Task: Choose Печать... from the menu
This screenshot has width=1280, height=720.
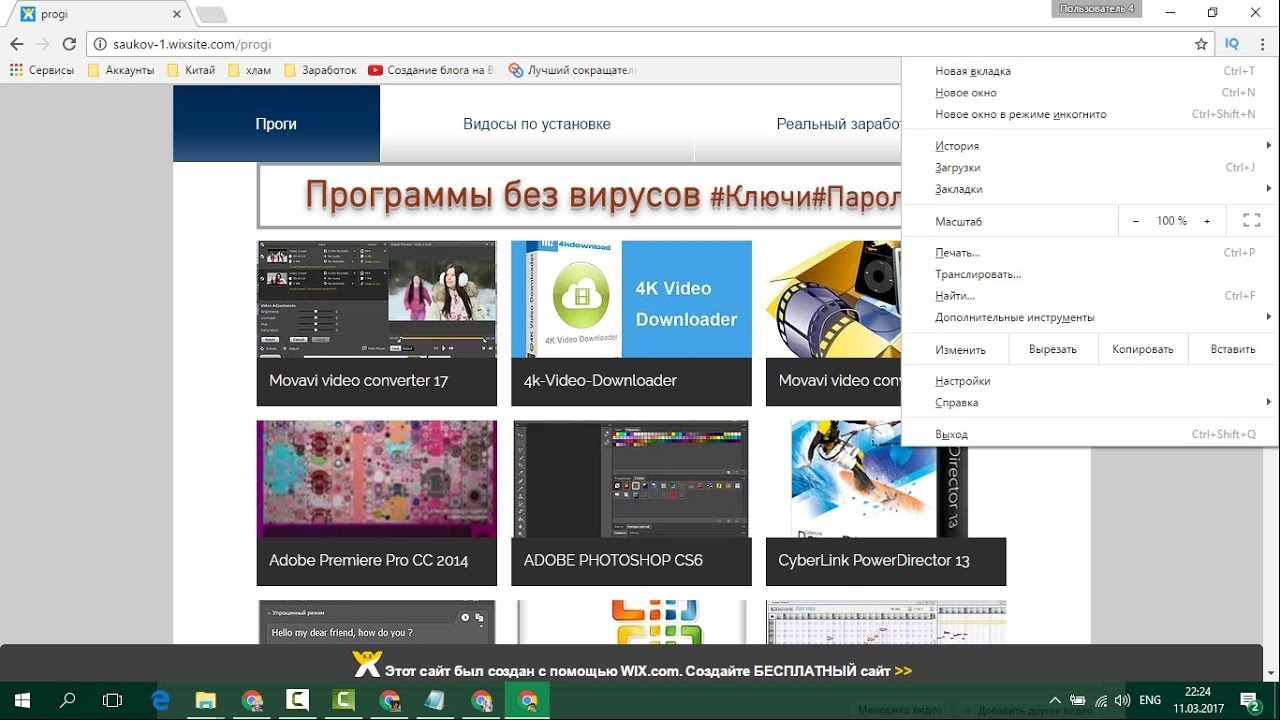Action: [1090, 253]
